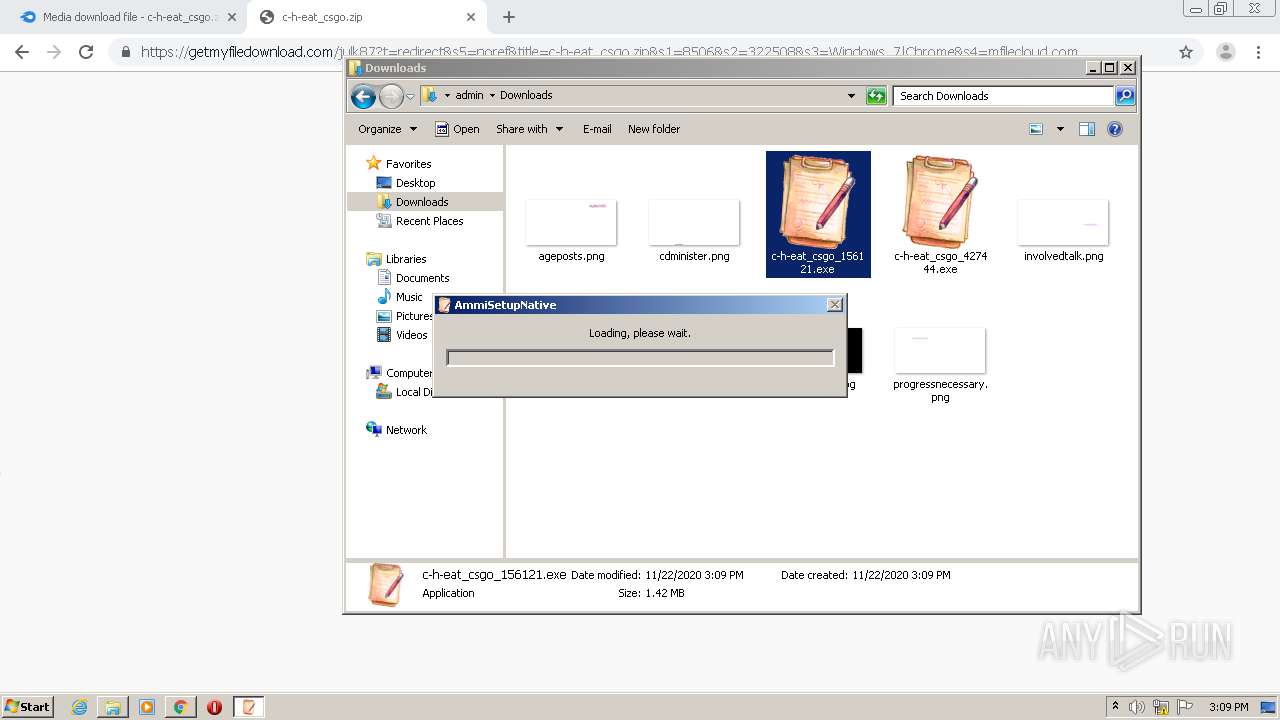This screenshot has width=1280, height=720.
Task: Click the Search Downloads magnifier icon
Action: [x=1125, y=96]
